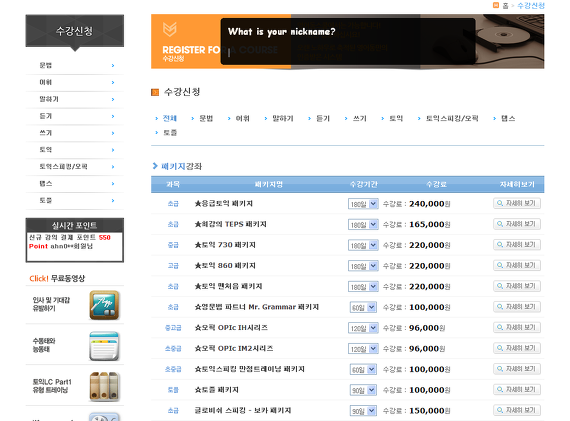The image size is (570, 421).
Task: Open the ★토익 860 패키지 title
Action: [x=225, y=266]
